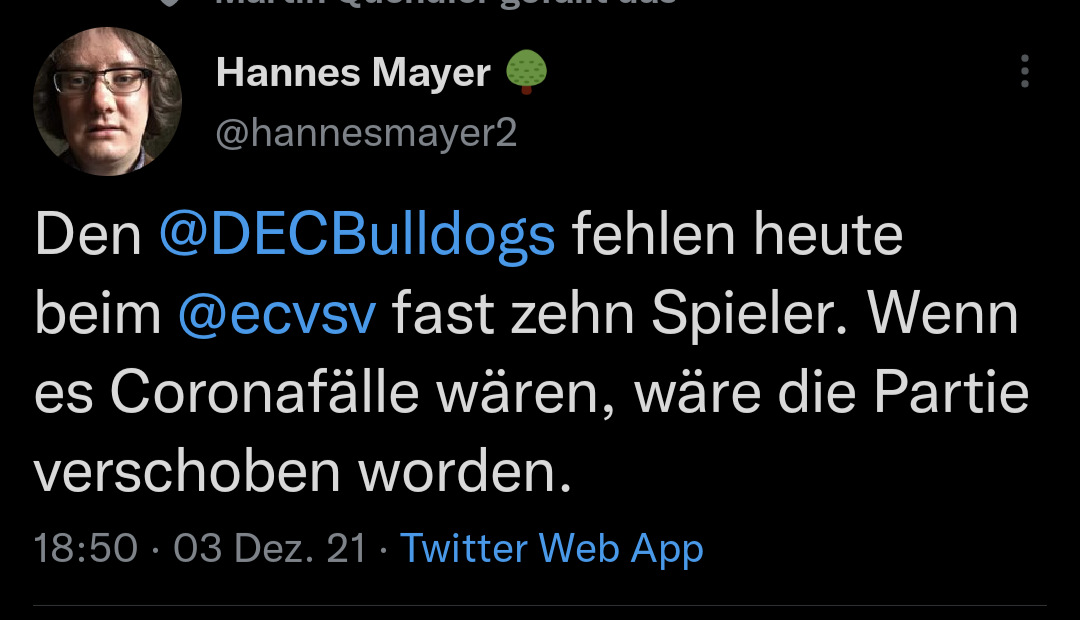Click Hannes Mayer's profile picture
The width and height of the screenshot is (1080, 620).
(x=108, y=101)
